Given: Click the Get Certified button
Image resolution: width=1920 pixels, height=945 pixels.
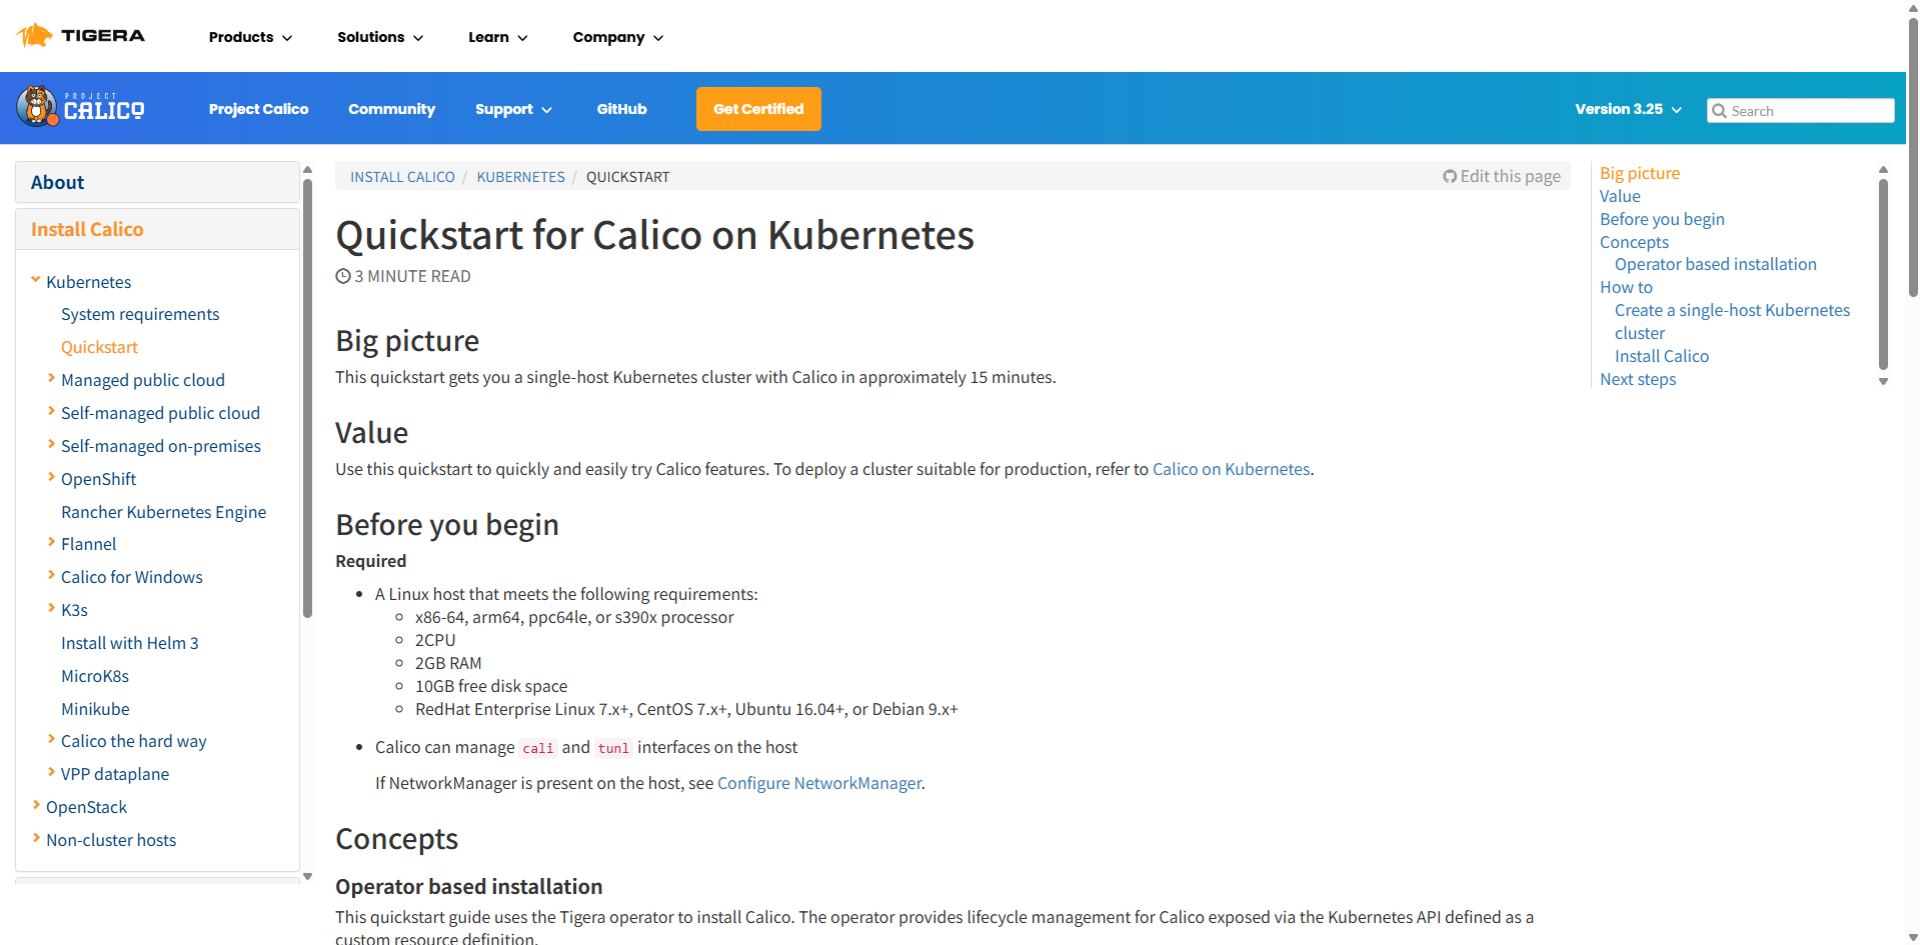Looking at the screenshot, I should 758,109.
